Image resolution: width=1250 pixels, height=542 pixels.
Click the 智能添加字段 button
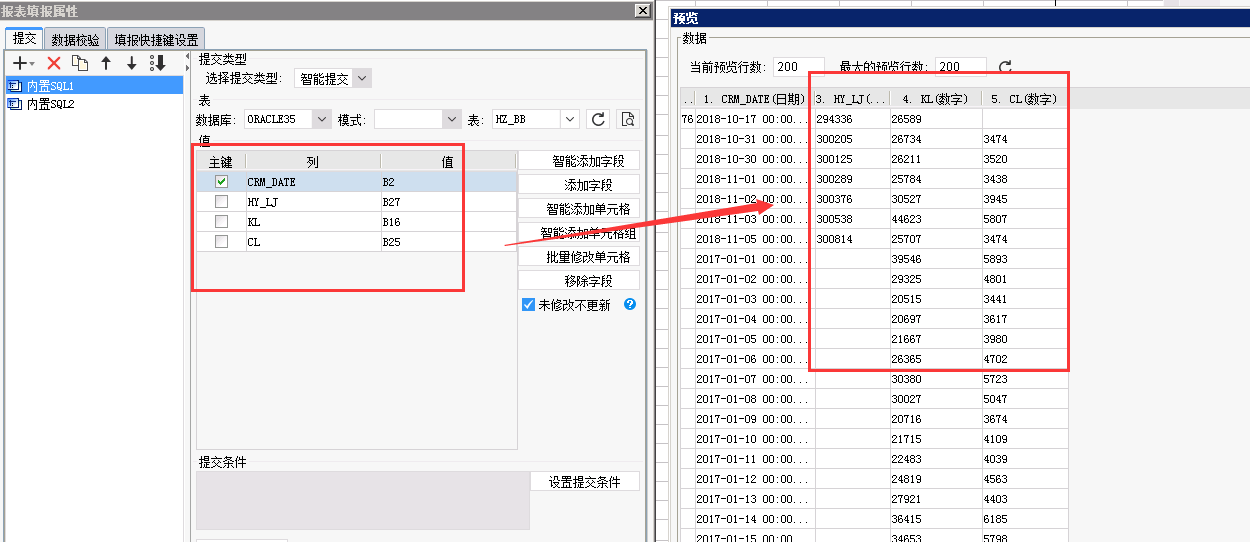click(579, 161)
